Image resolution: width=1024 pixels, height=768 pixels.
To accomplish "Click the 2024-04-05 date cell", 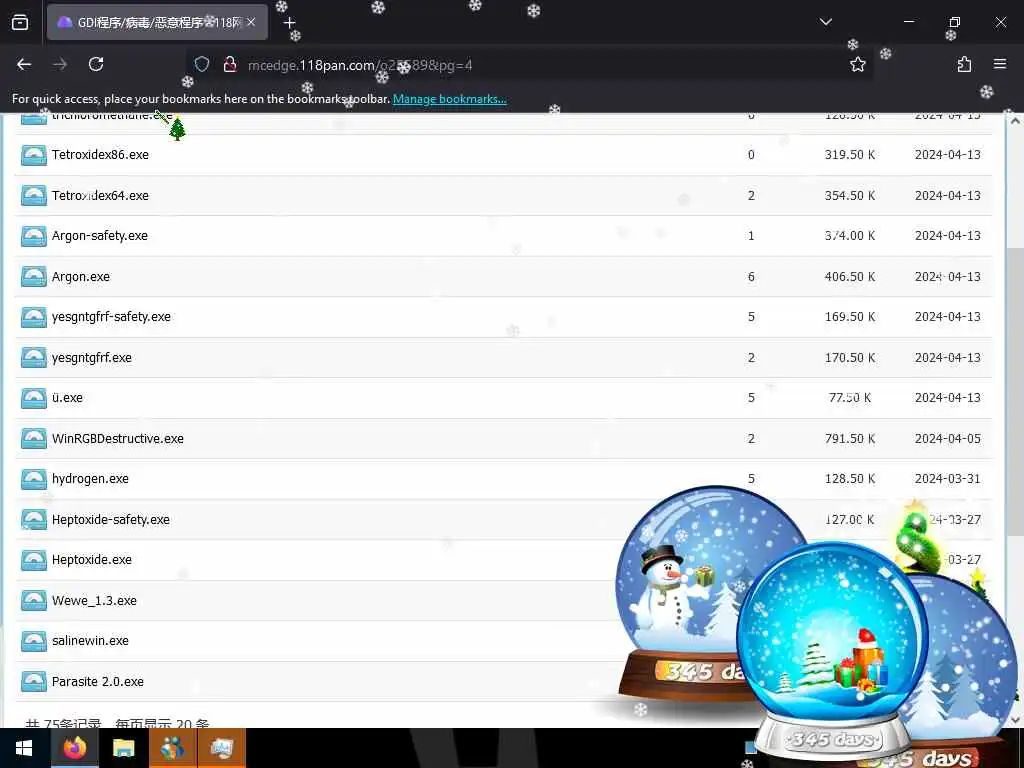I will 948,438.
